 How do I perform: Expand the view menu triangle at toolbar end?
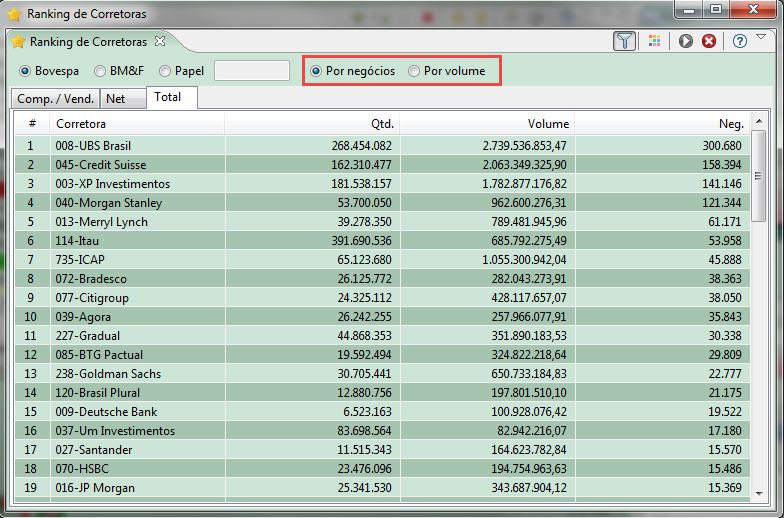coord(761,36)
